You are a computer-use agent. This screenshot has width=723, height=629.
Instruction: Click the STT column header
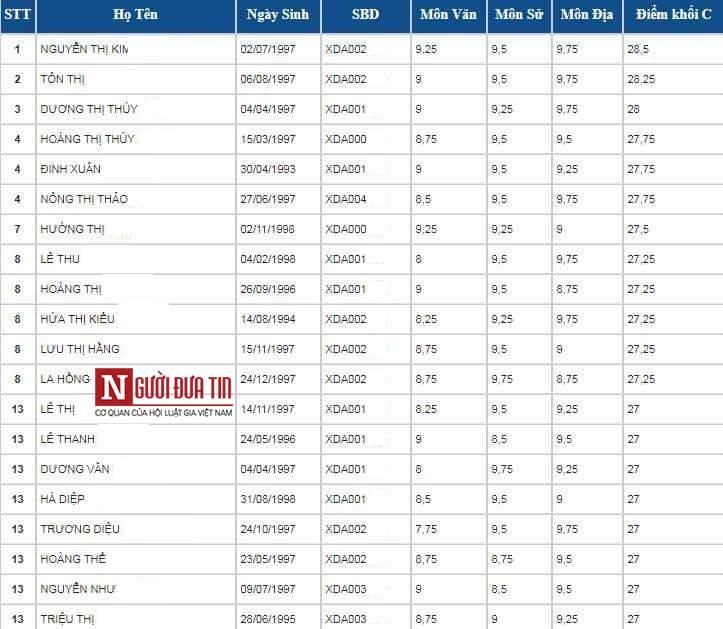tap(16, 16)
